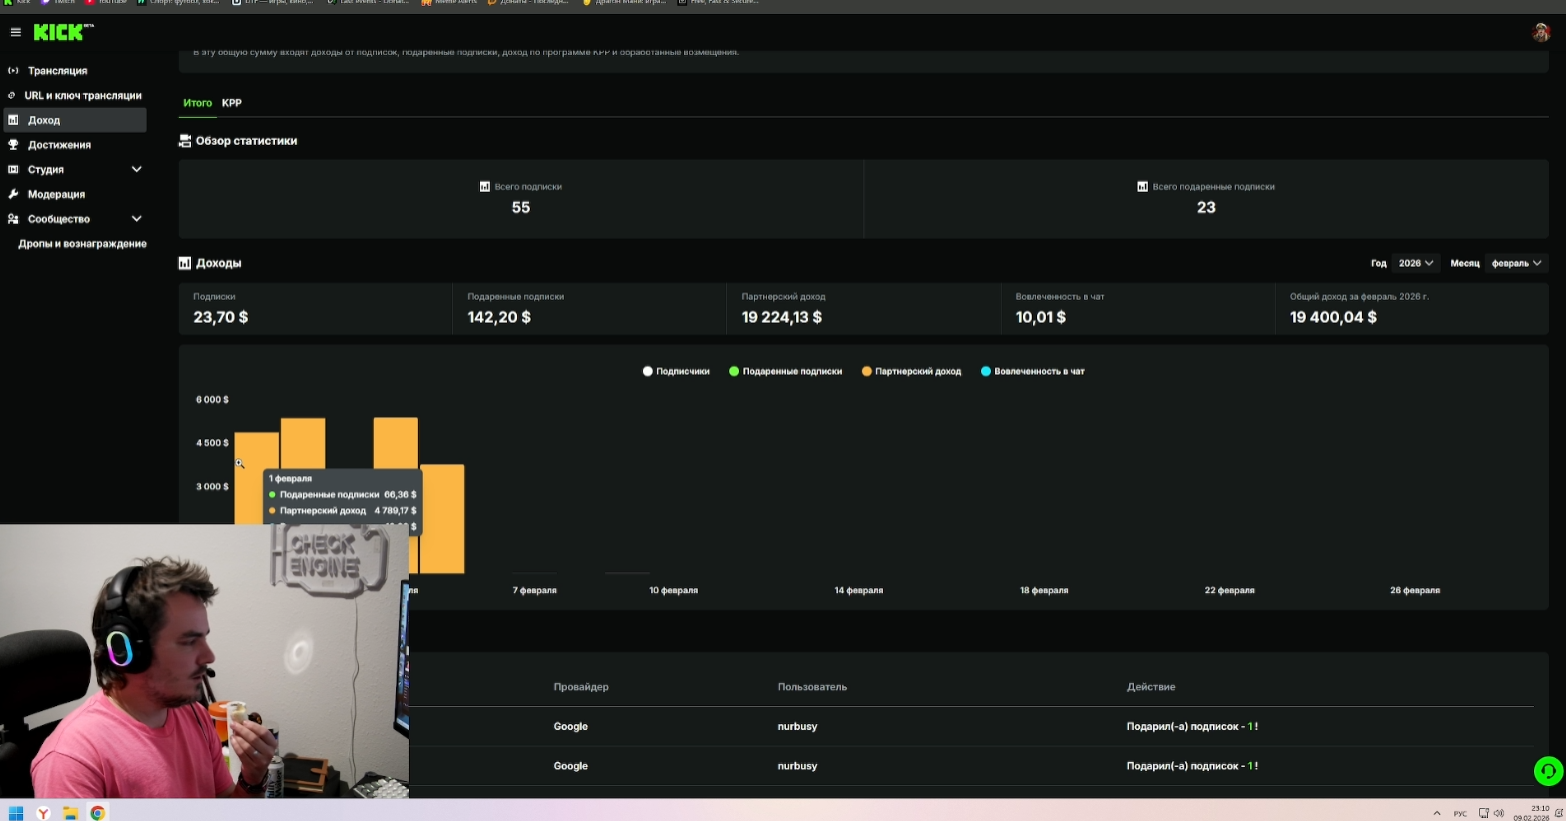Open the Год dropdown showing 2026
This screenshot has height=821, width=1566.
point(1416,263)
